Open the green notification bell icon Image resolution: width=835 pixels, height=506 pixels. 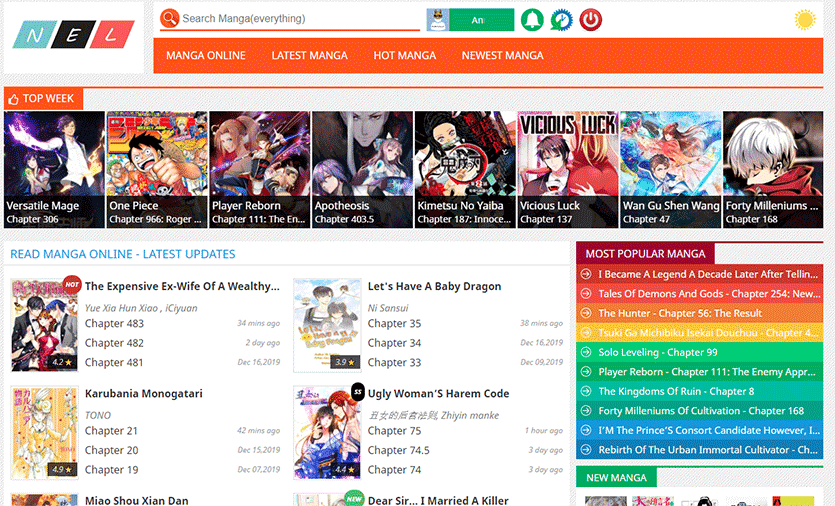(x=531, y=20)
